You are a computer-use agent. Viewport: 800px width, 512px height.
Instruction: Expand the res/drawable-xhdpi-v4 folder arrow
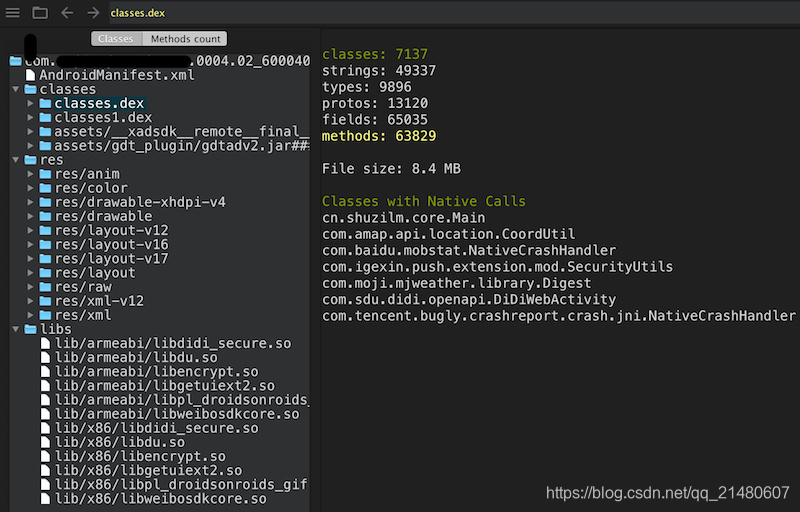tap(31, 202)
